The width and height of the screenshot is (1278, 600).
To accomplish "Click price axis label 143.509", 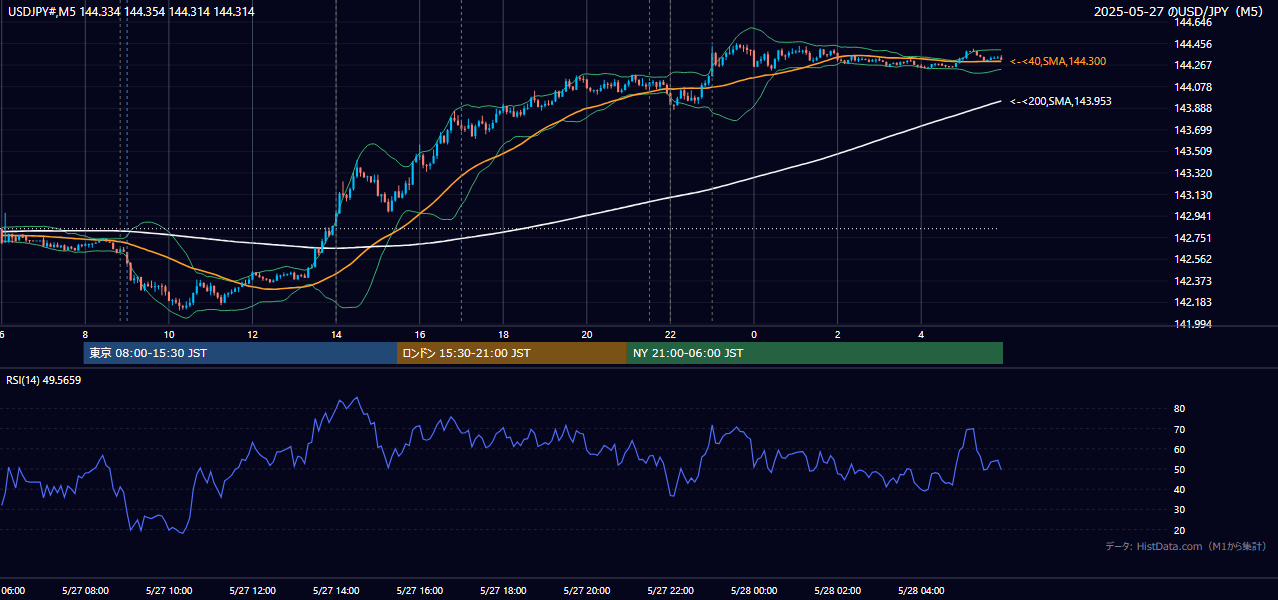I will 1193,152.
